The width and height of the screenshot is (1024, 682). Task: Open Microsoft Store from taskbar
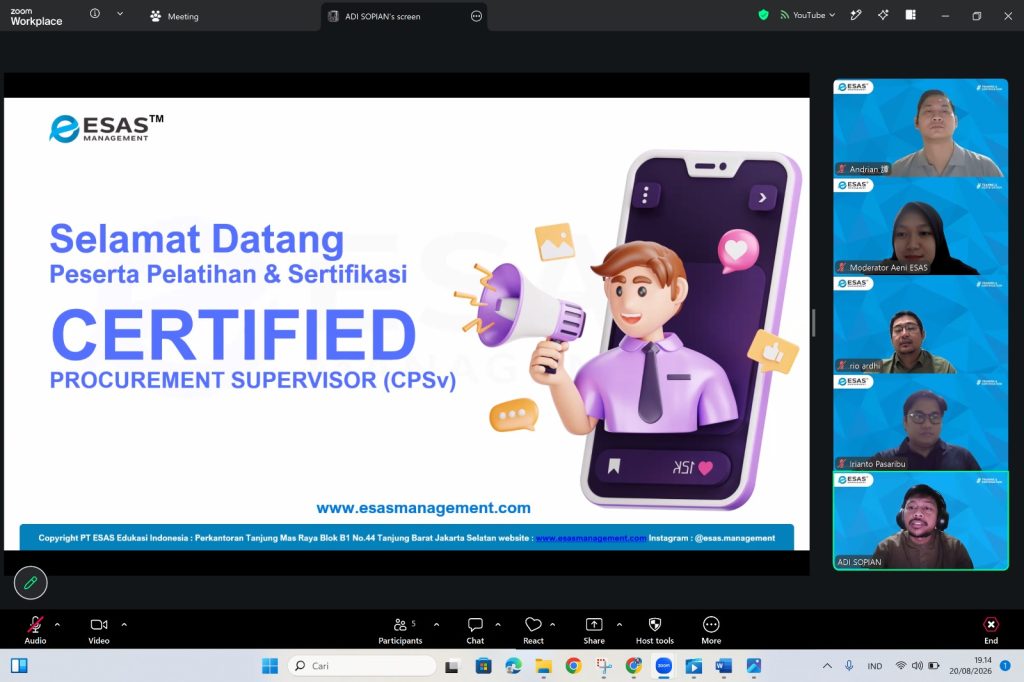483,666
